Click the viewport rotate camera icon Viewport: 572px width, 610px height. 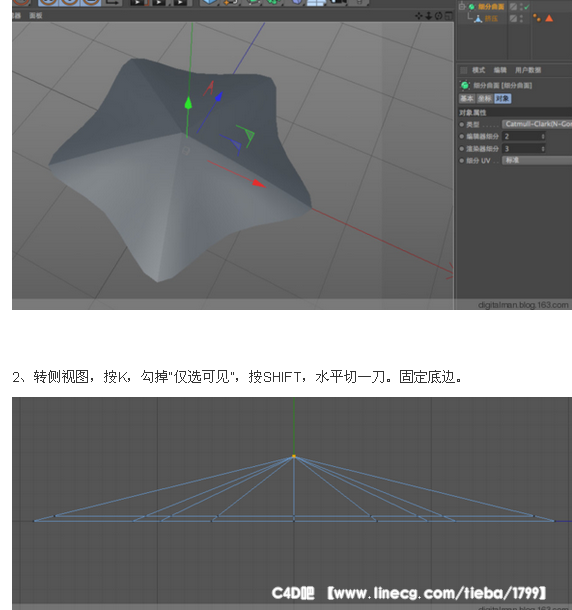(x=439, y=16)
